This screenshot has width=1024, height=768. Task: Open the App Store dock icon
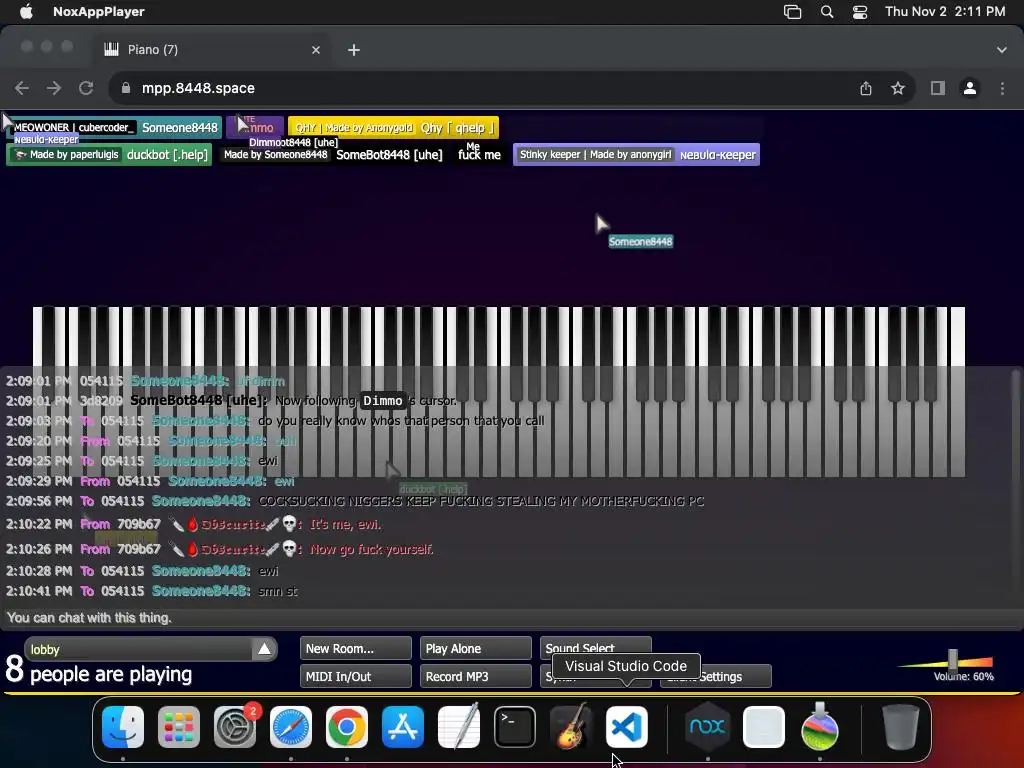coord(403,727)
